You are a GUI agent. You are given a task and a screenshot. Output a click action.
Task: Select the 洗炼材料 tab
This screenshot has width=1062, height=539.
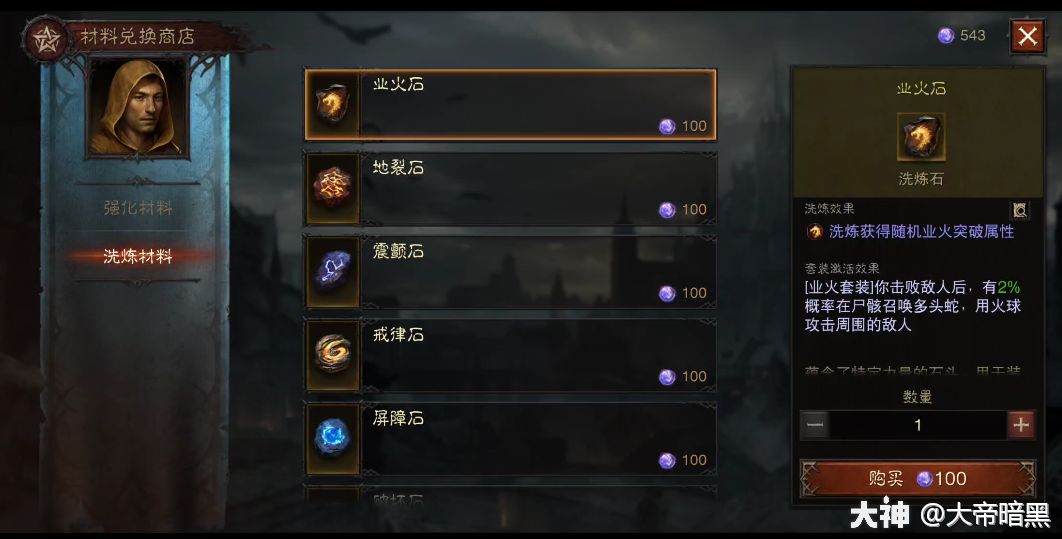pos(137,256)
